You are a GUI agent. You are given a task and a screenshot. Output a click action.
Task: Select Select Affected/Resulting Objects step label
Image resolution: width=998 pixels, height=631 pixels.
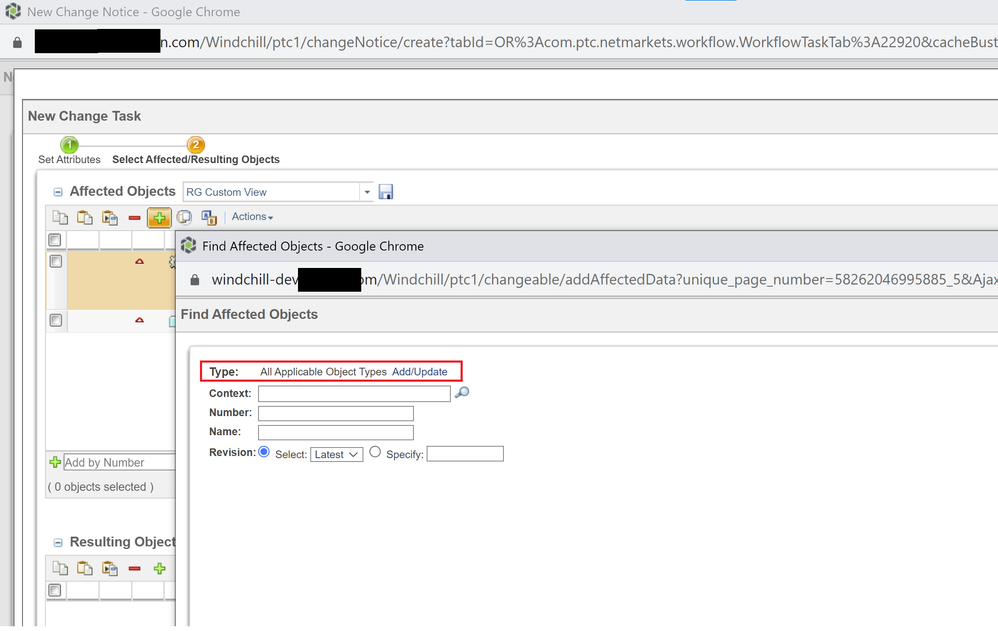point(196,159)
